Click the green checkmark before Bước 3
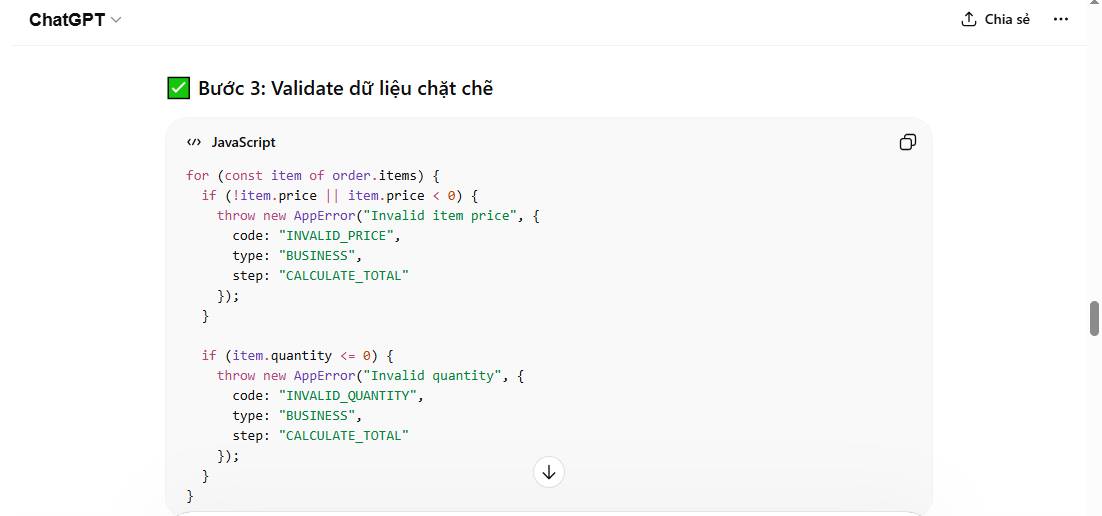Screen dimensions: 1102x516 tap(178, 88)
